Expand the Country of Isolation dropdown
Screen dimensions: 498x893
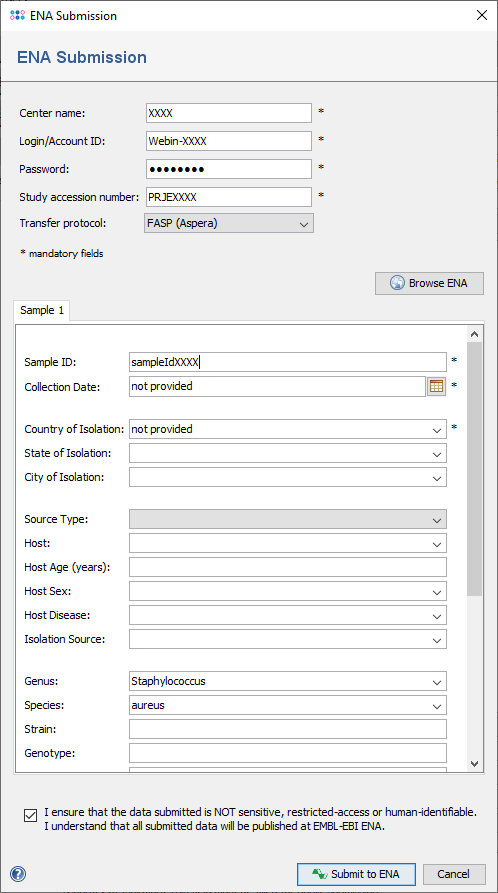(437, 430)
